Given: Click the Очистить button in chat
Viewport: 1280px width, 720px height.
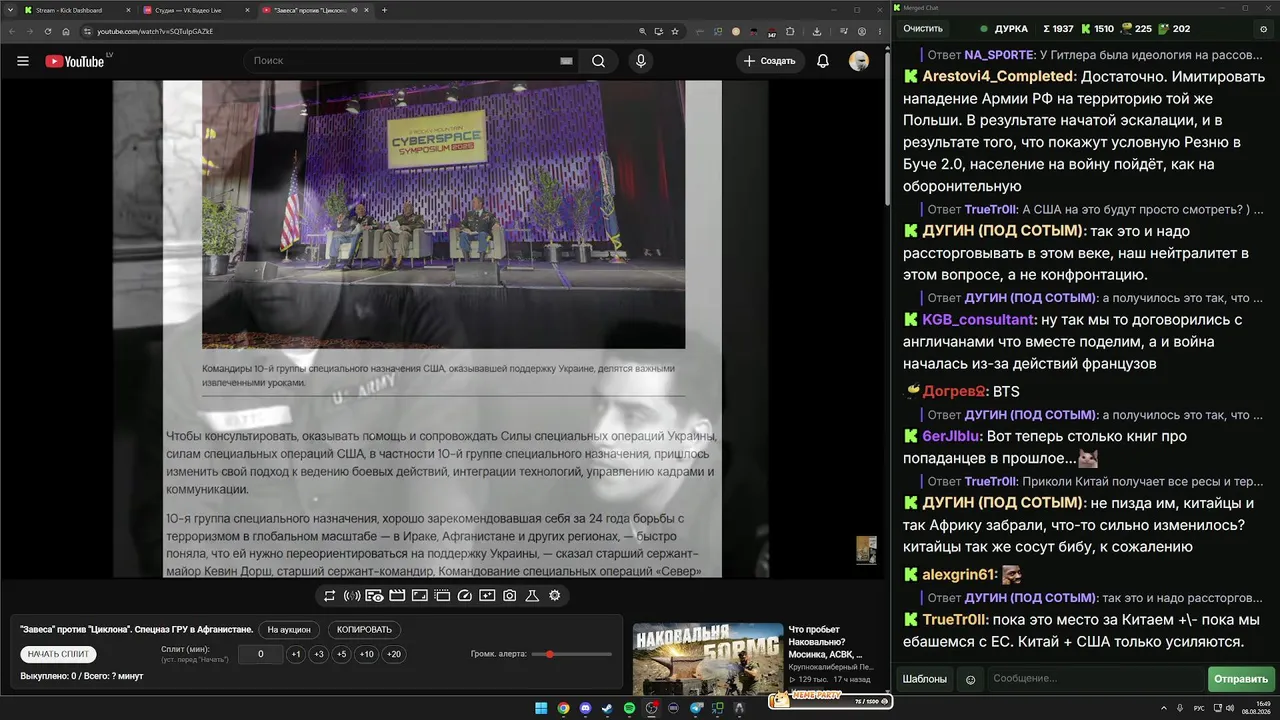Looking at the screenshot, I should (923, 29).
